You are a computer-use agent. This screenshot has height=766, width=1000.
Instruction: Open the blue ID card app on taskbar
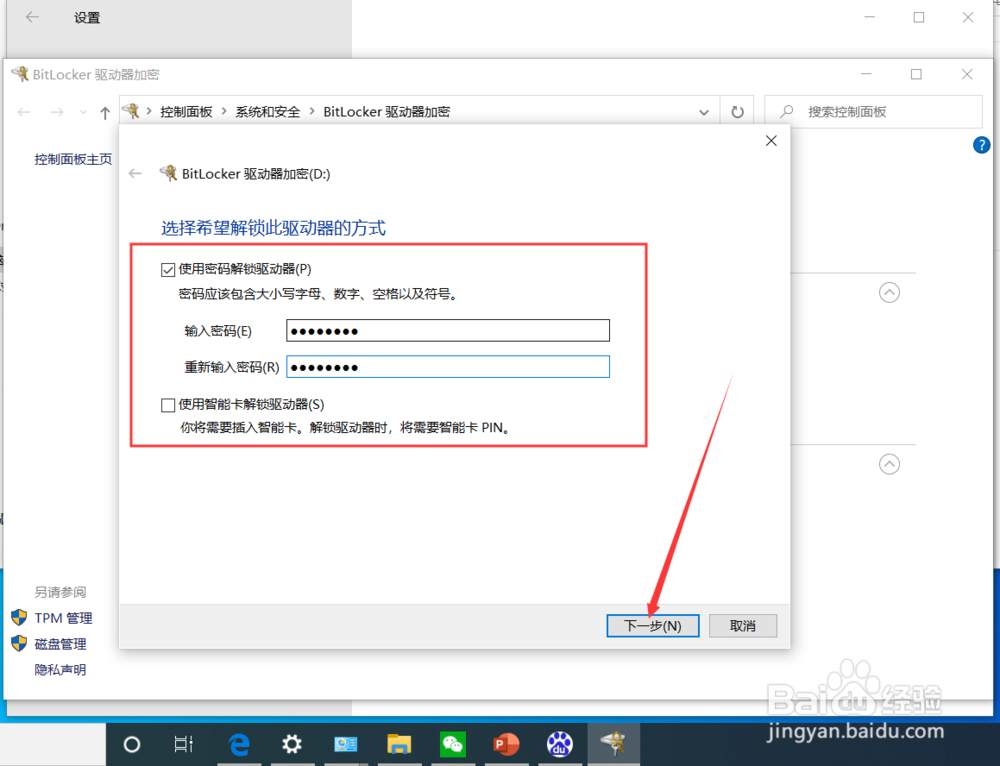tap(346, 744)
